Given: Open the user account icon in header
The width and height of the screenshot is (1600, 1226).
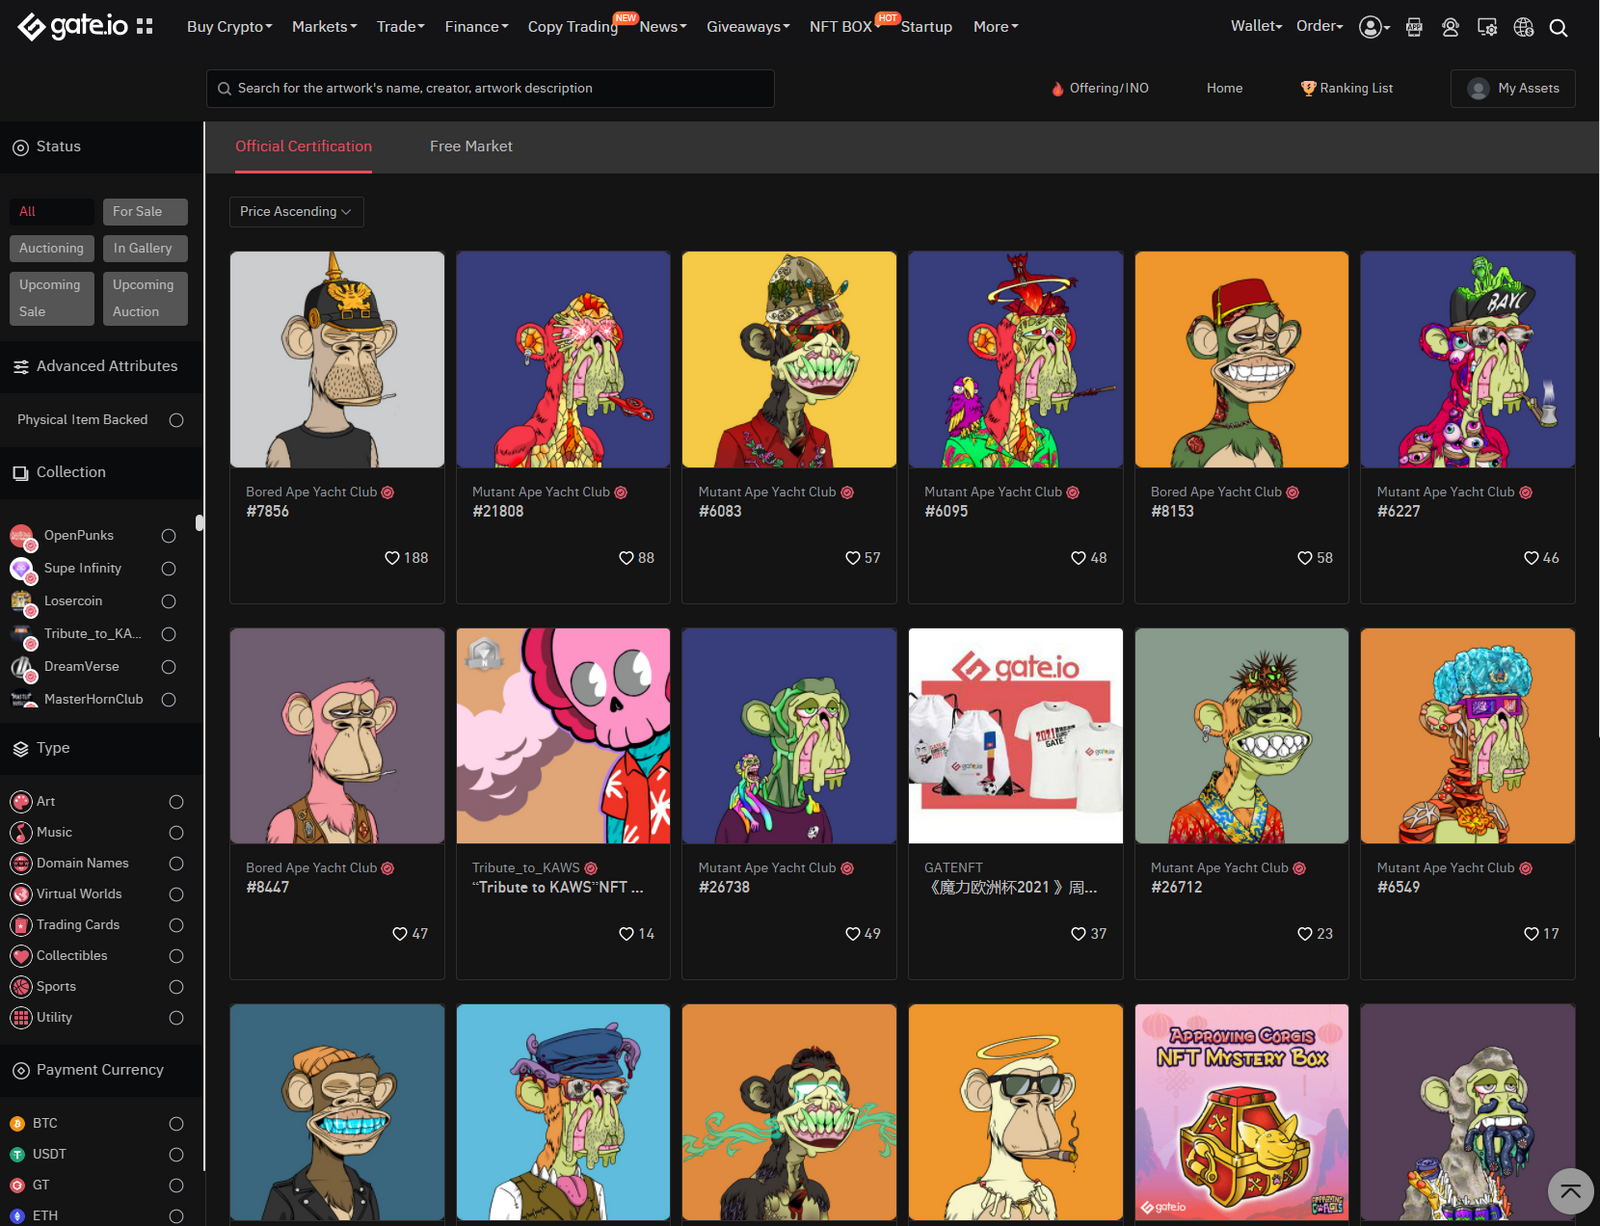Looking at the screenshot, I should 1370,27.
